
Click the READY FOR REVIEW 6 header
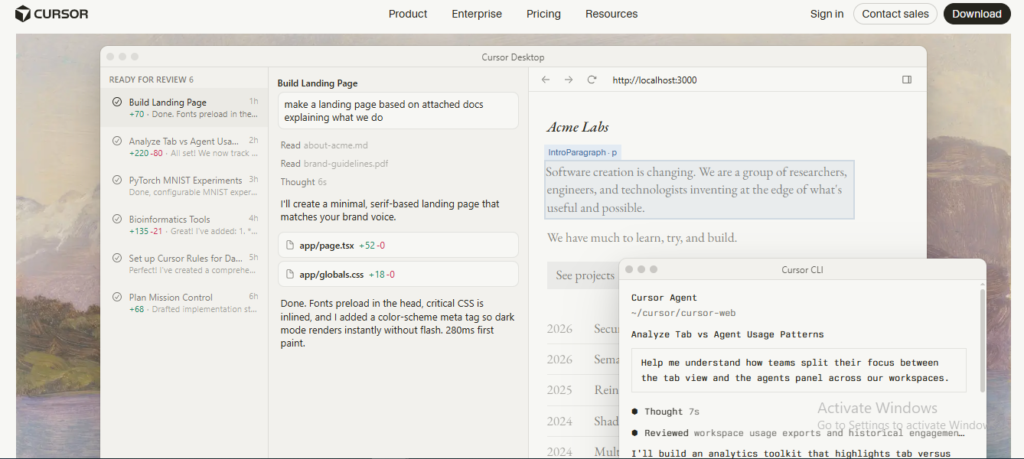(x=151, y=80)
